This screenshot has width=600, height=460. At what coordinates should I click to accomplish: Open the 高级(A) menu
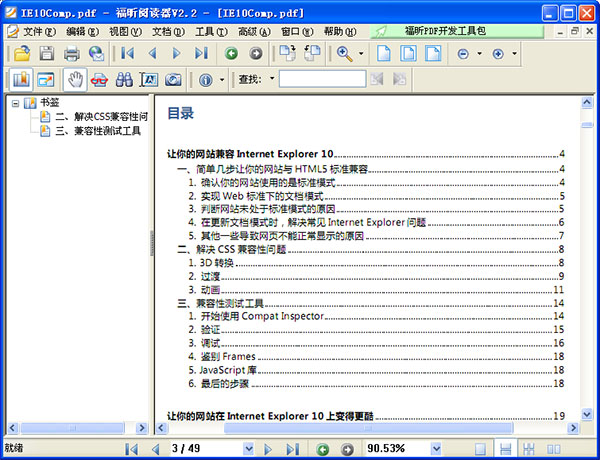pyautogui.click(x=254, y=31)
